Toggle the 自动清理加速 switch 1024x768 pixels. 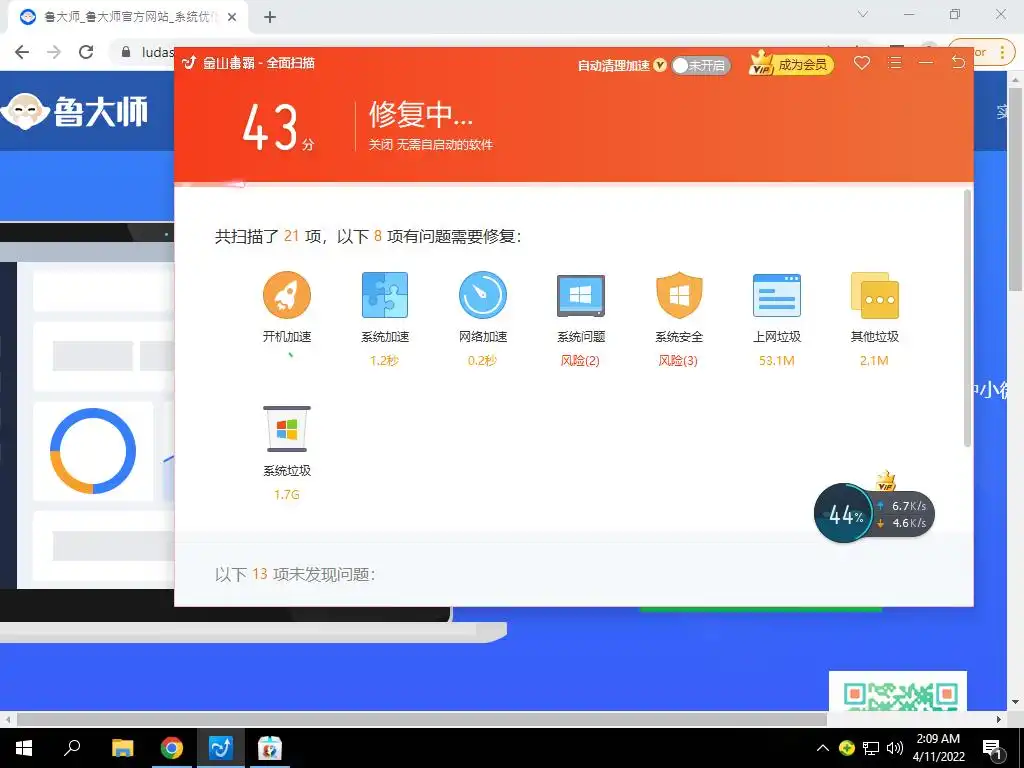(700, 65)
